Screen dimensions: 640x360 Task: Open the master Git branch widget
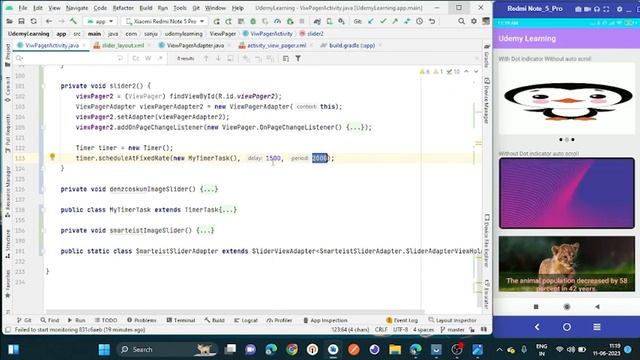click(x=453, y=329)
